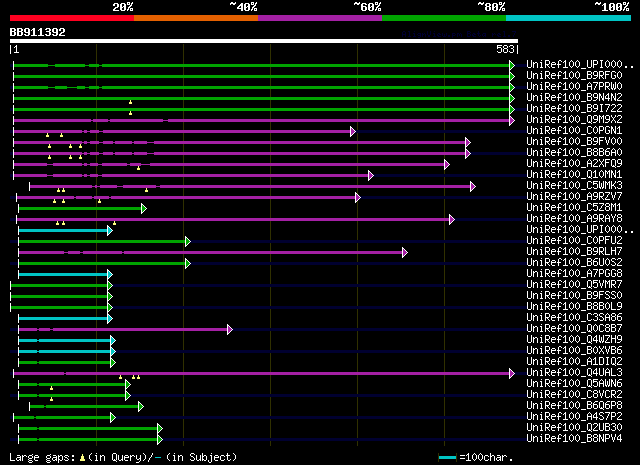Viewport: 640px width, 465px height.
Task: Click the purple arrowhead of the B9RLH7 bar
Action: click(405, 253)
